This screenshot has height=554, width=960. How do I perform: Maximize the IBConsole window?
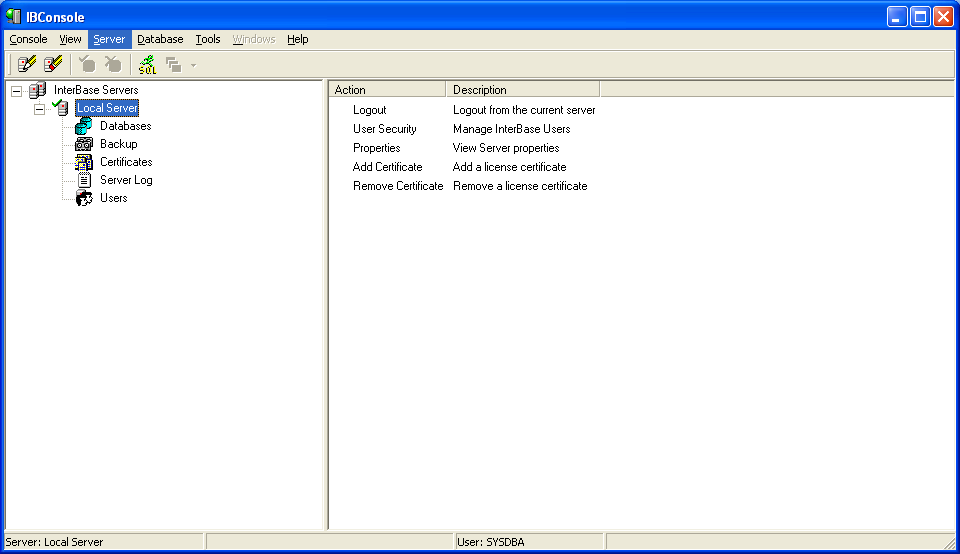point(920,17)
